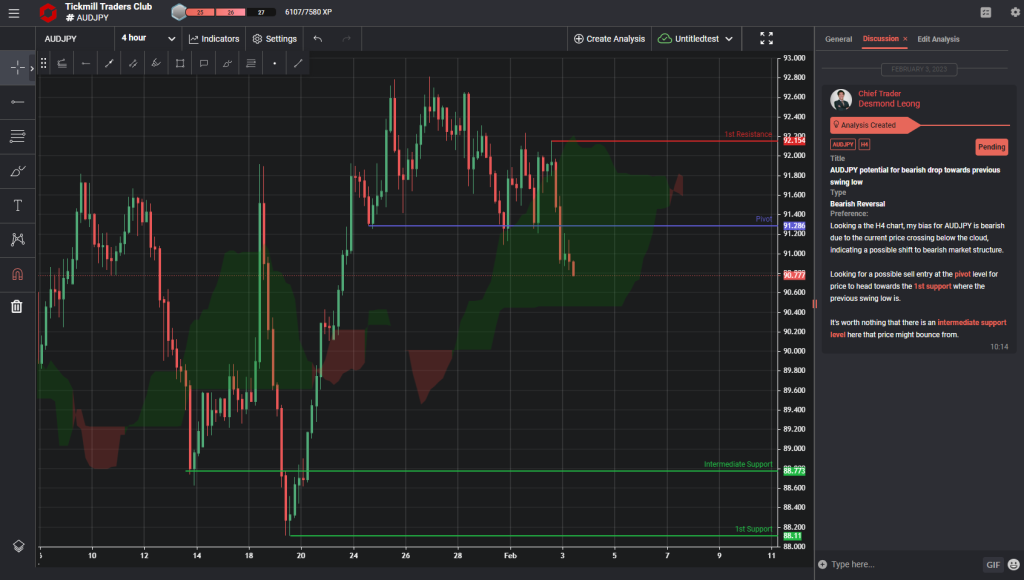
Task: Click the Pending status label
Action: click(x=991, y=146)
